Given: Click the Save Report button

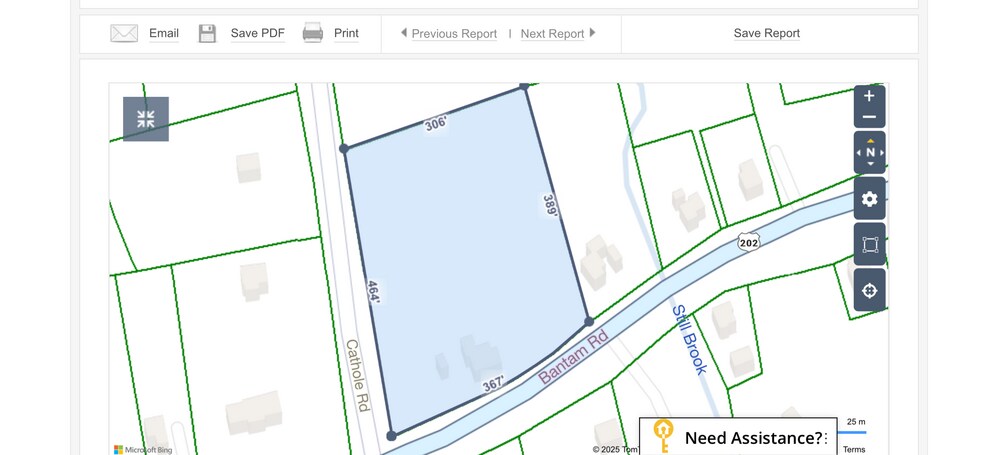Looking at the screenshot, I should [766, 33].
